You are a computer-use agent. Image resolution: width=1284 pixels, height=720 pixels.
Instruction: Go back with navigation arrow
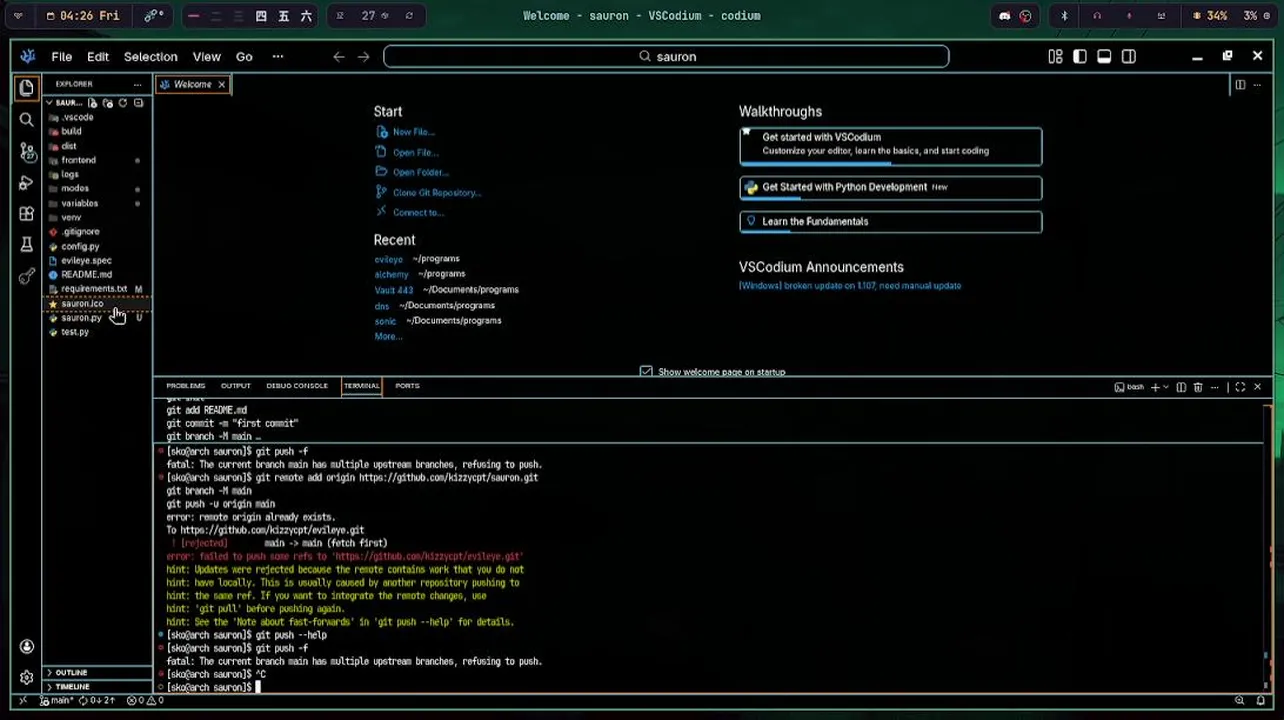click(x=339, y=57)
